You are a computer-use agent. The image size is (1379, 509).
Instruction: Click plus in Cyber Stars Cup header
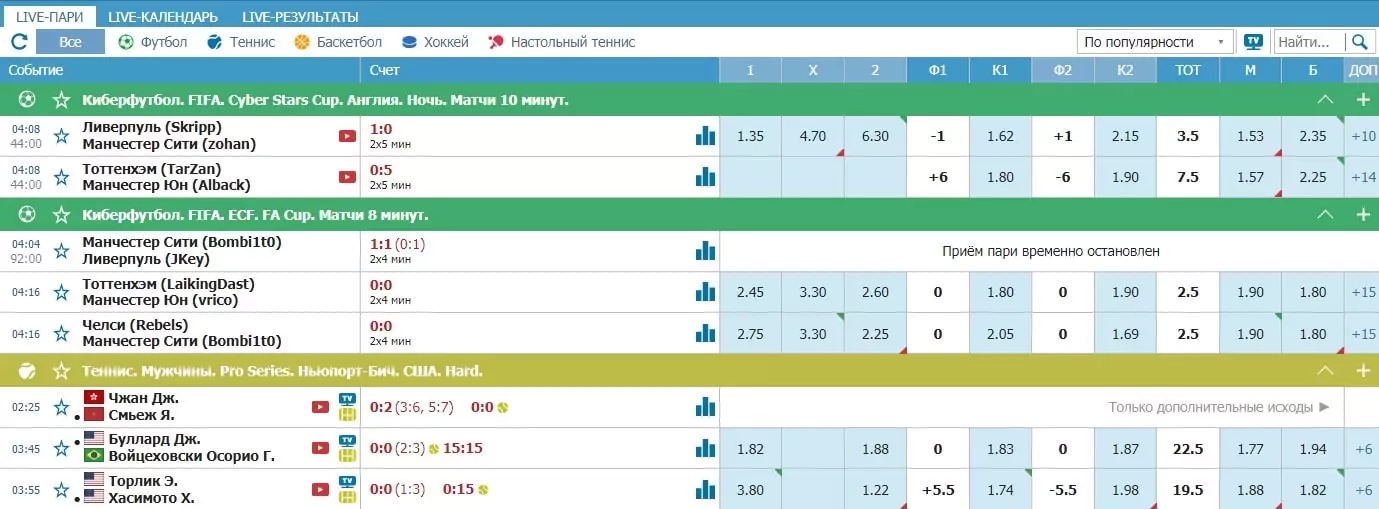(x=1362, y=100)
